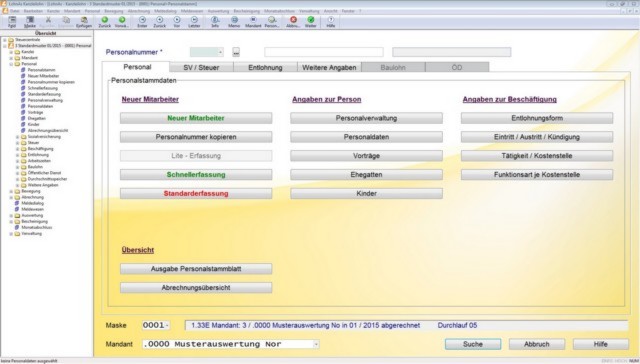
Task: Click the red Standarderfassung button
Action: 196,193
